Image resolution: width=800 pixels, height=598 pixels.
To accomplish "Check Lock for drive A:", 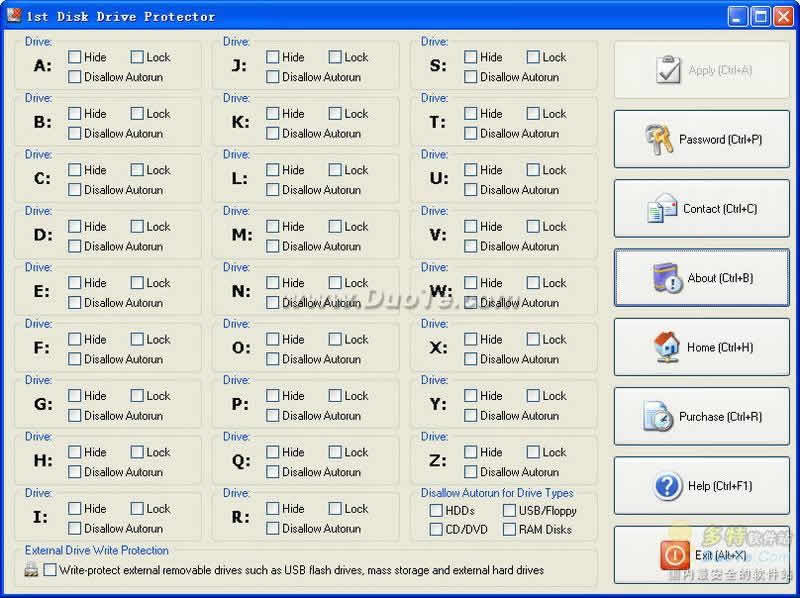I will [137, 57].
